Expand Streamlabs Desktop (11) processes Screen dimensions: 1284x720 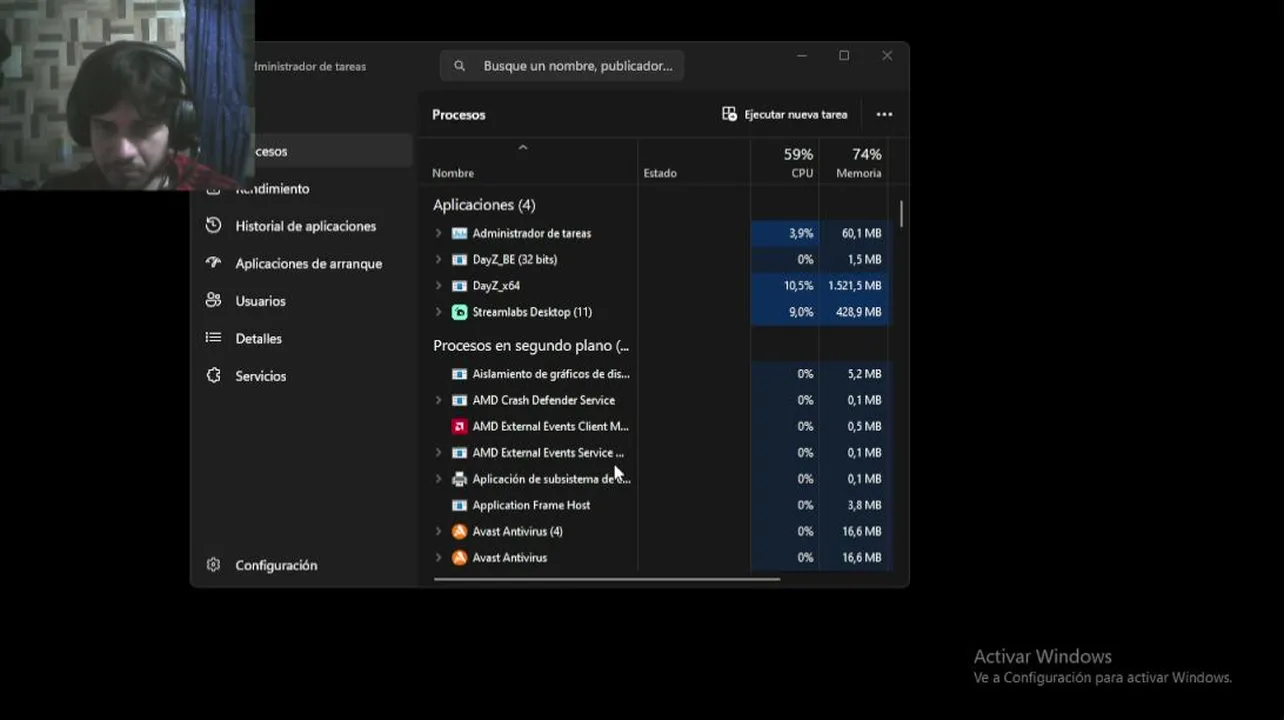coord(438,312)
